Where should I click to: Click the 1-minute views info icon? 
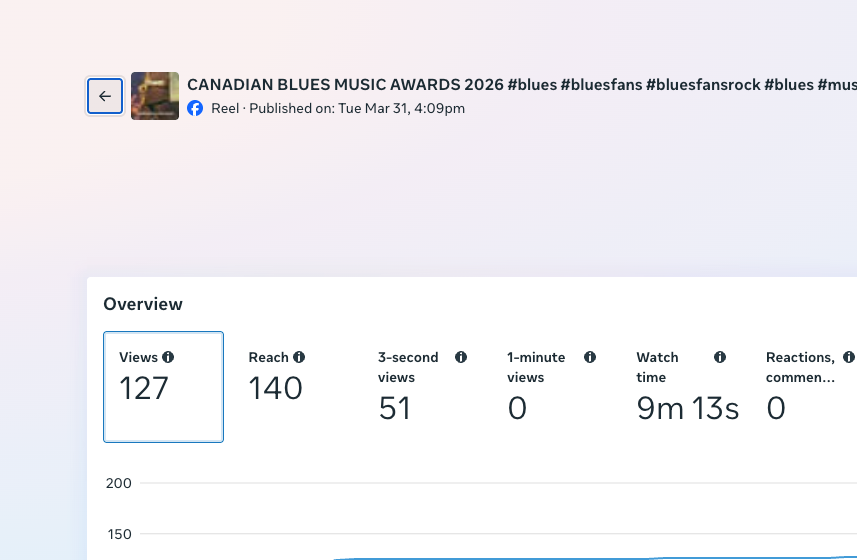[590, 357]
